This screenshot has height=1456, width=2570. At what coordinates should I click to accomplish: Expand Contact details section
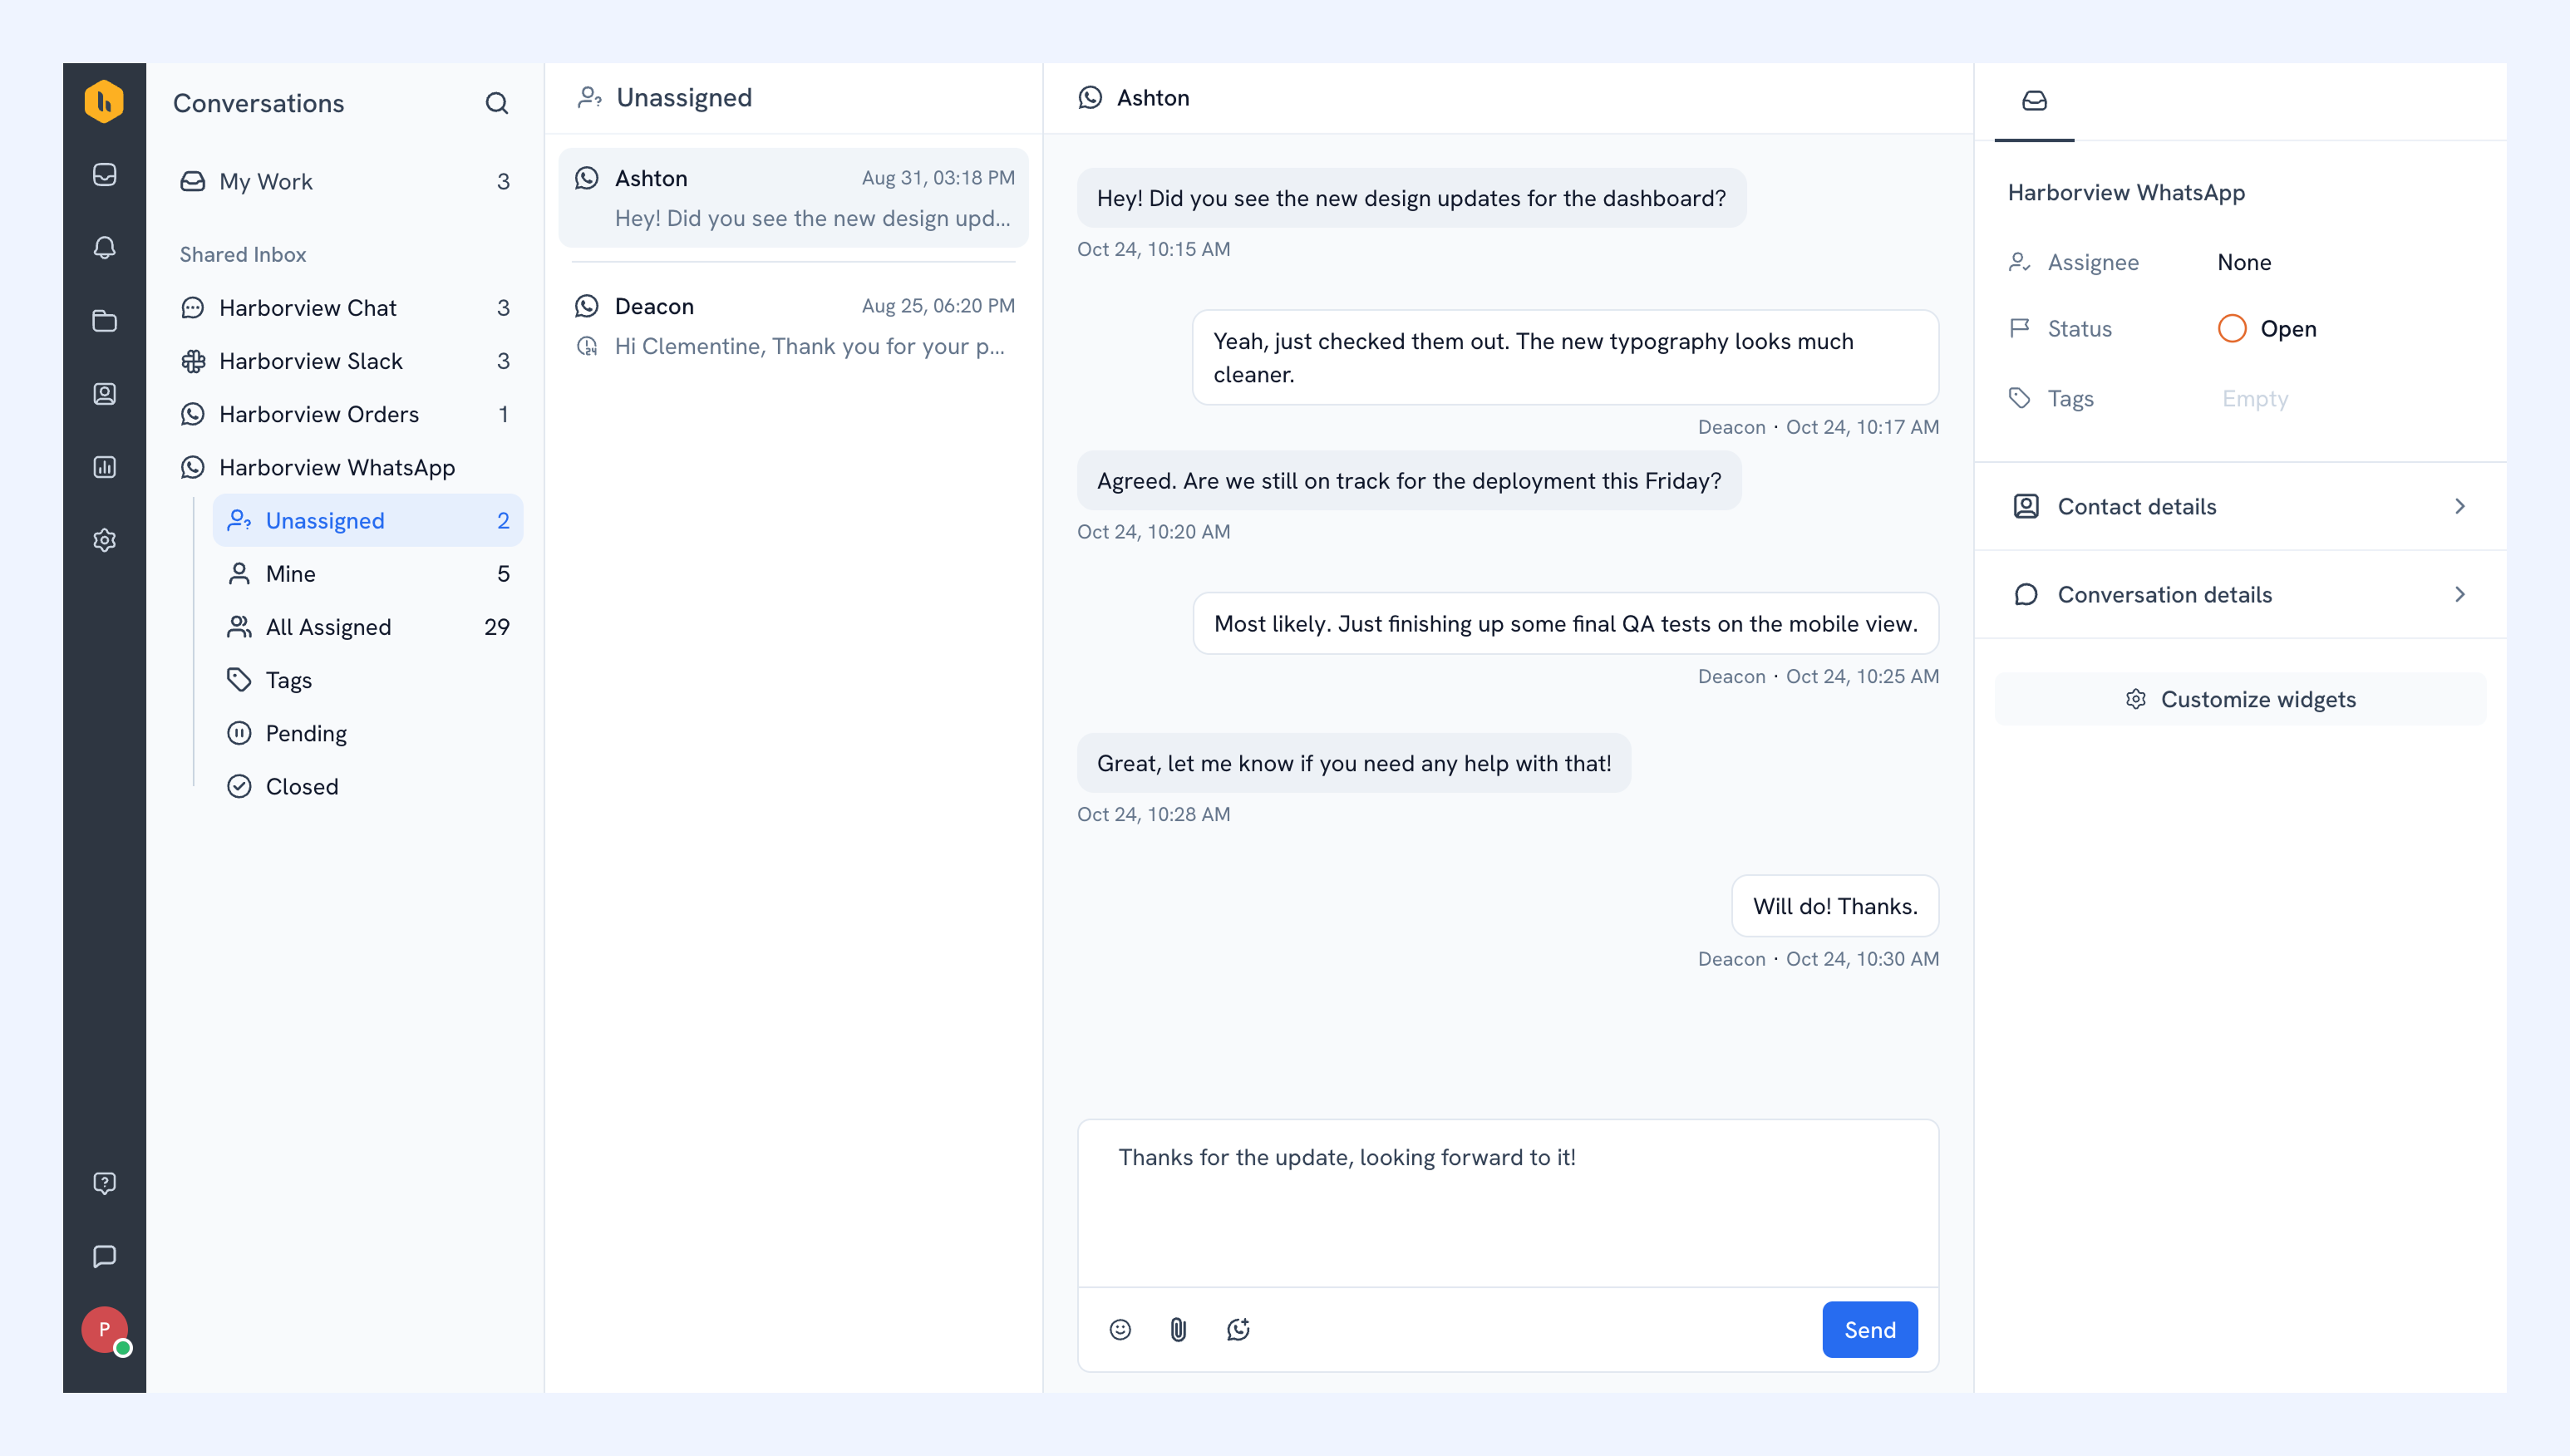(x=2240, y=507)
